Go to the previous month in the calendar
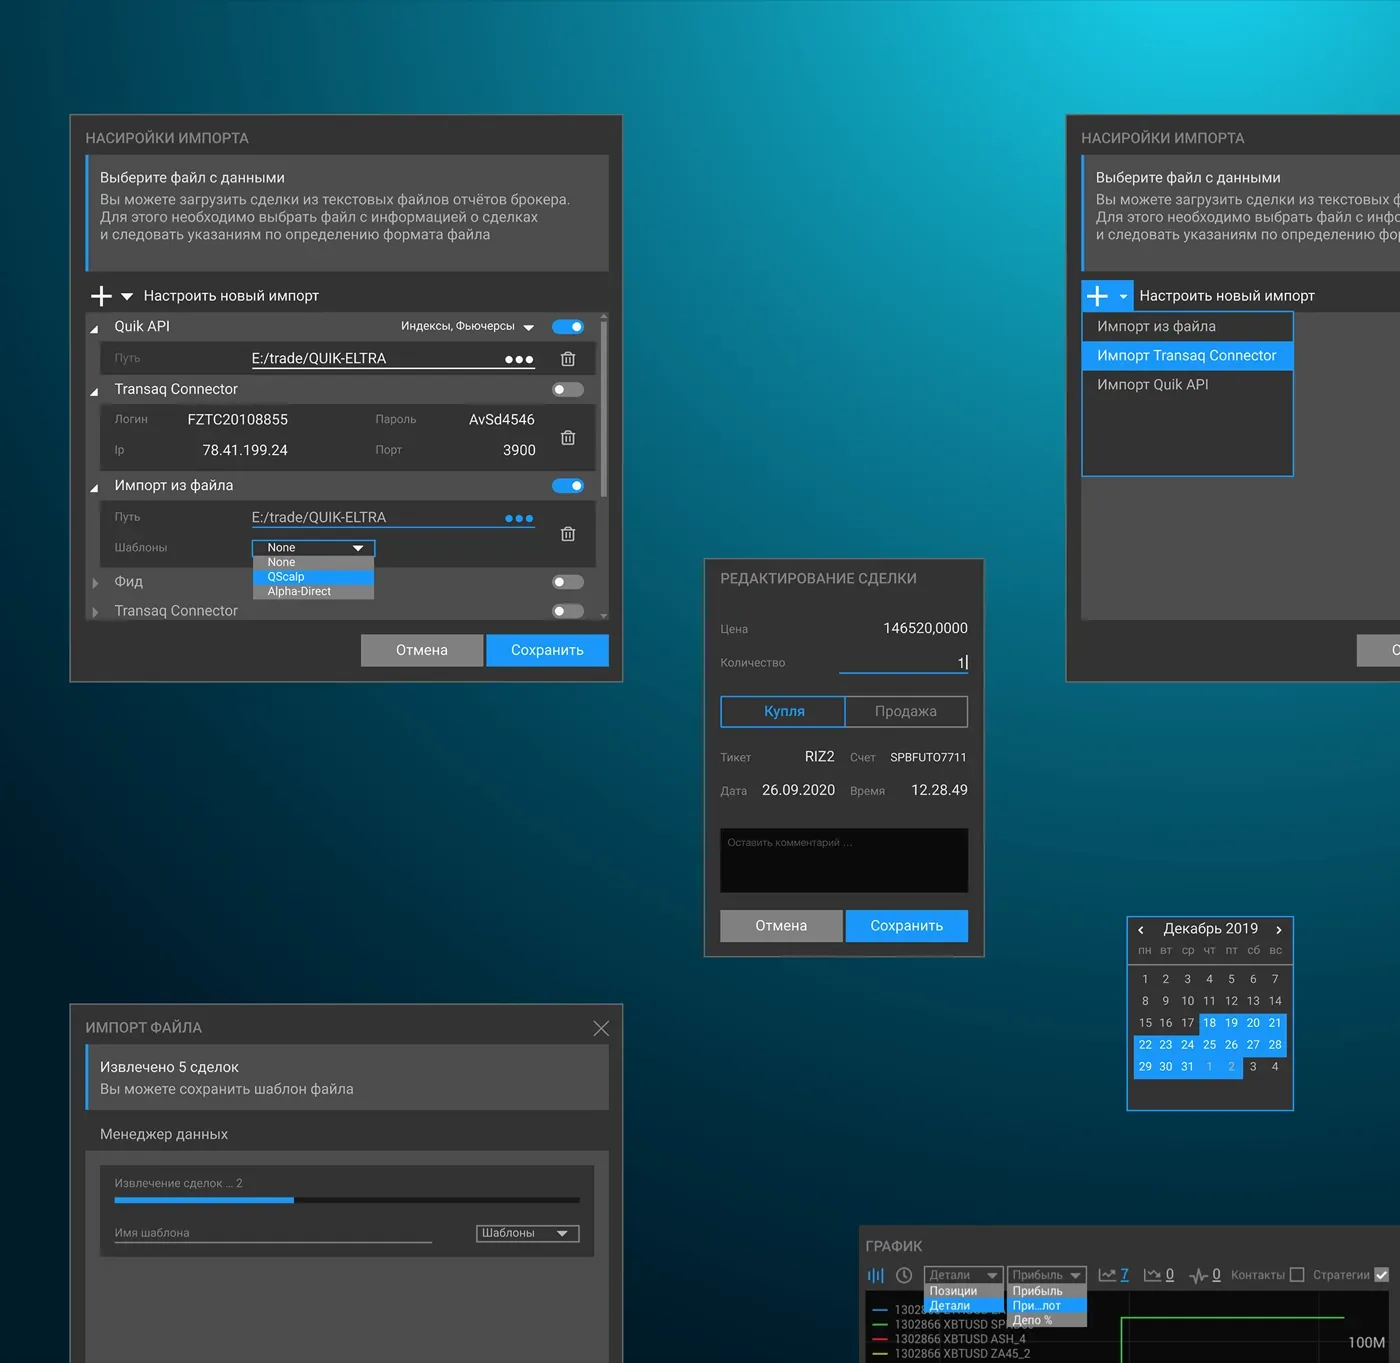The image size is (1400, 1363). point(1141,930)
